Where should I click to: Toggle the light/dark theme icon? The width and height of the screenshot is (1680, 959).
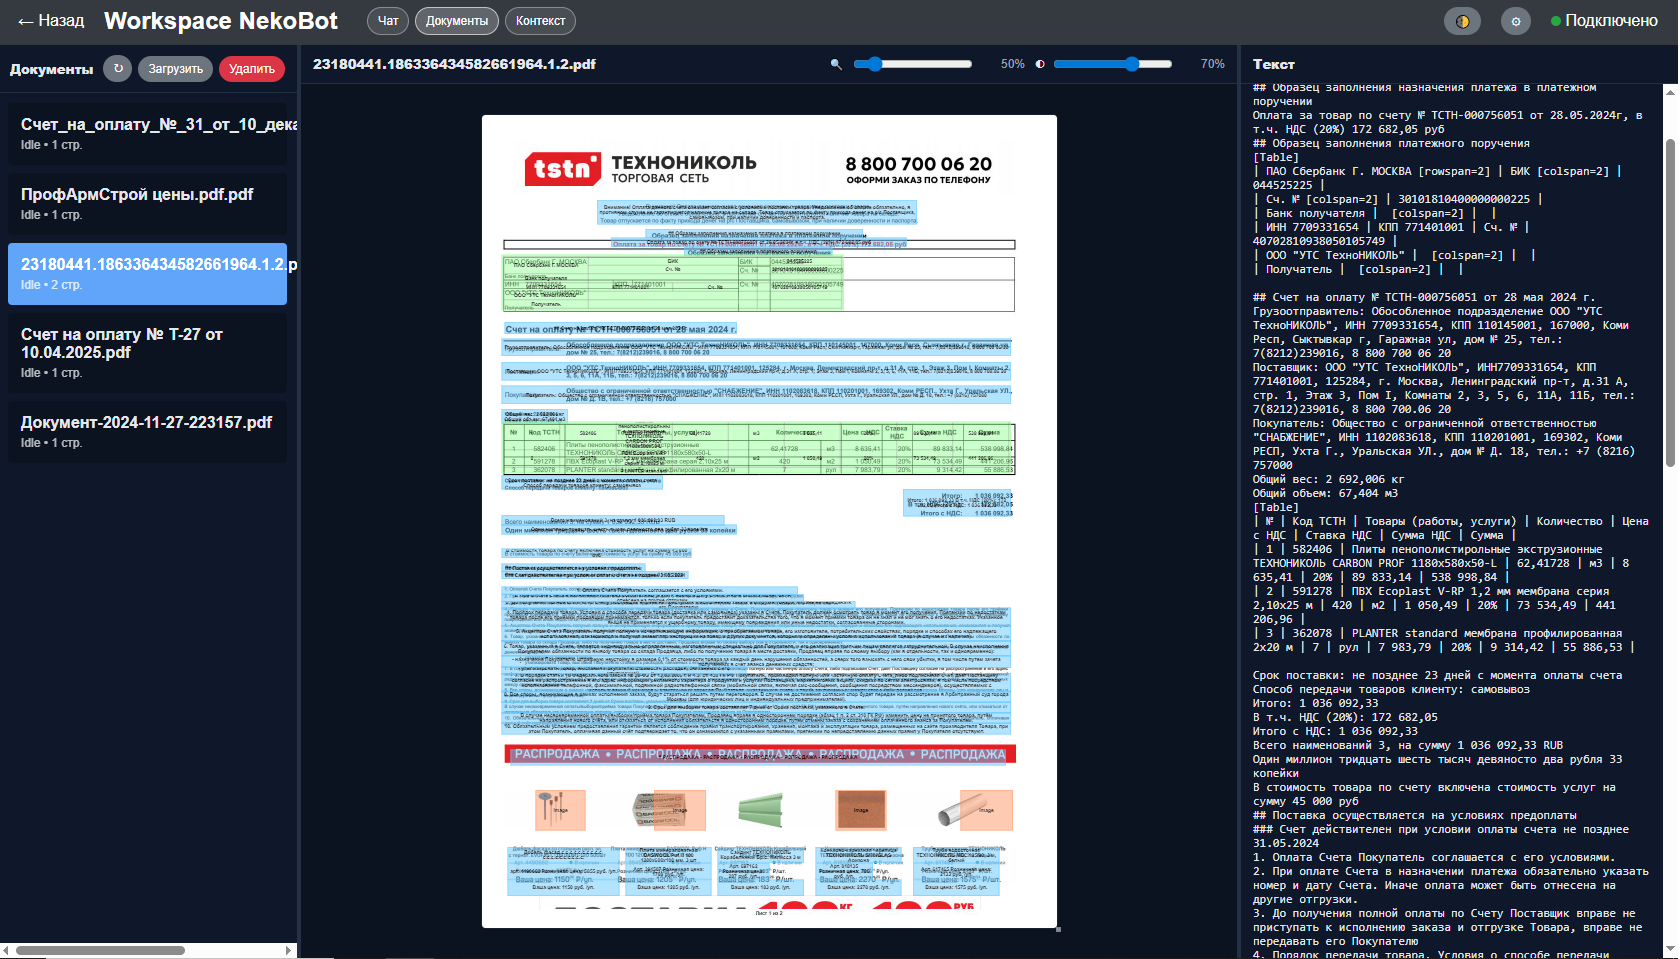[x=1463, y=21]
